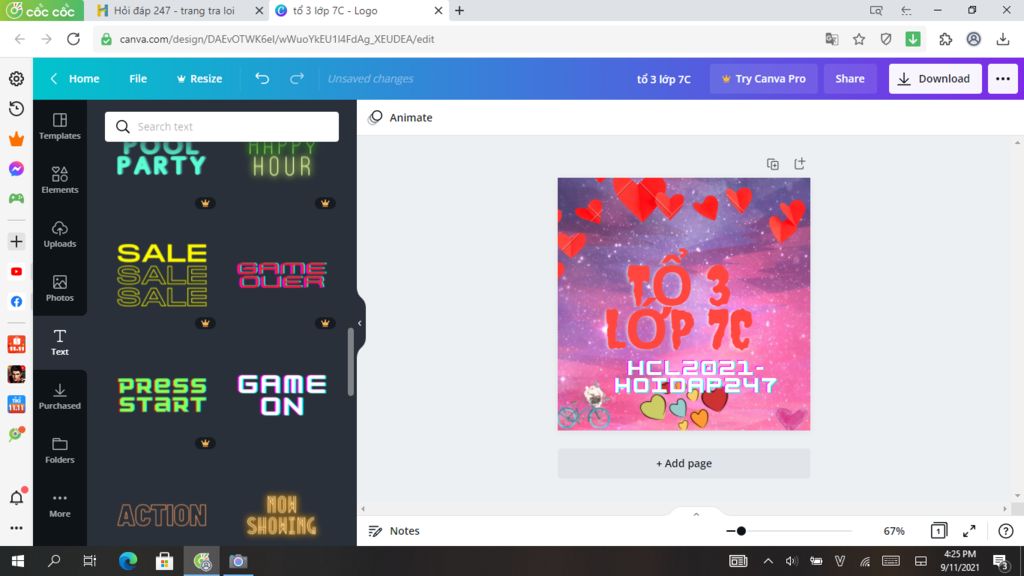Go back to Home
This screenshot has height=576, width=1024.
pos(76,78)
